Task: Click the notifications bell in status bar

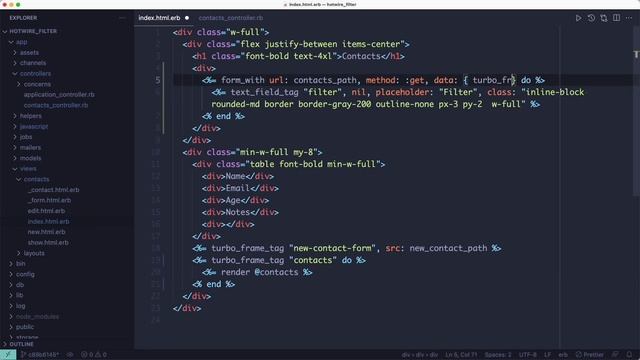Action: point(629,355)
